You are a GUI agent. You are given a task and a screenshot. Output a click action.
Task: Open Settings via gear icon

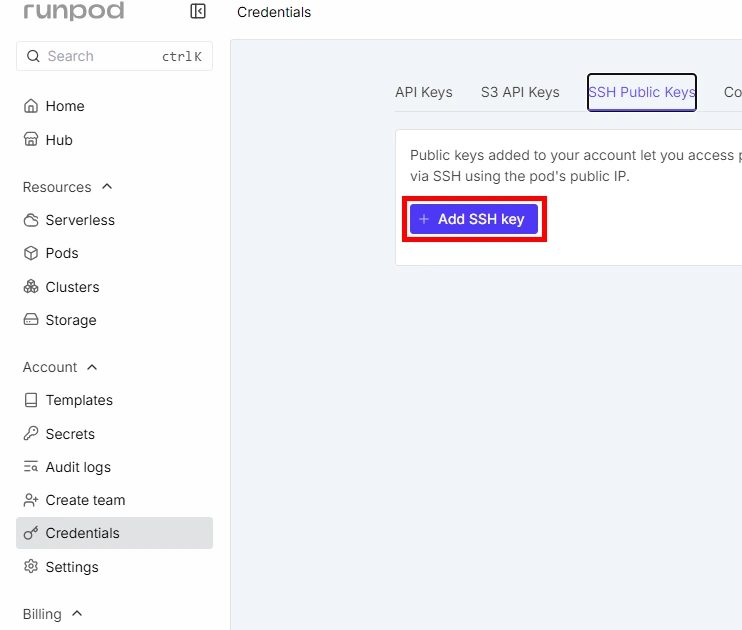click(31, 566)
